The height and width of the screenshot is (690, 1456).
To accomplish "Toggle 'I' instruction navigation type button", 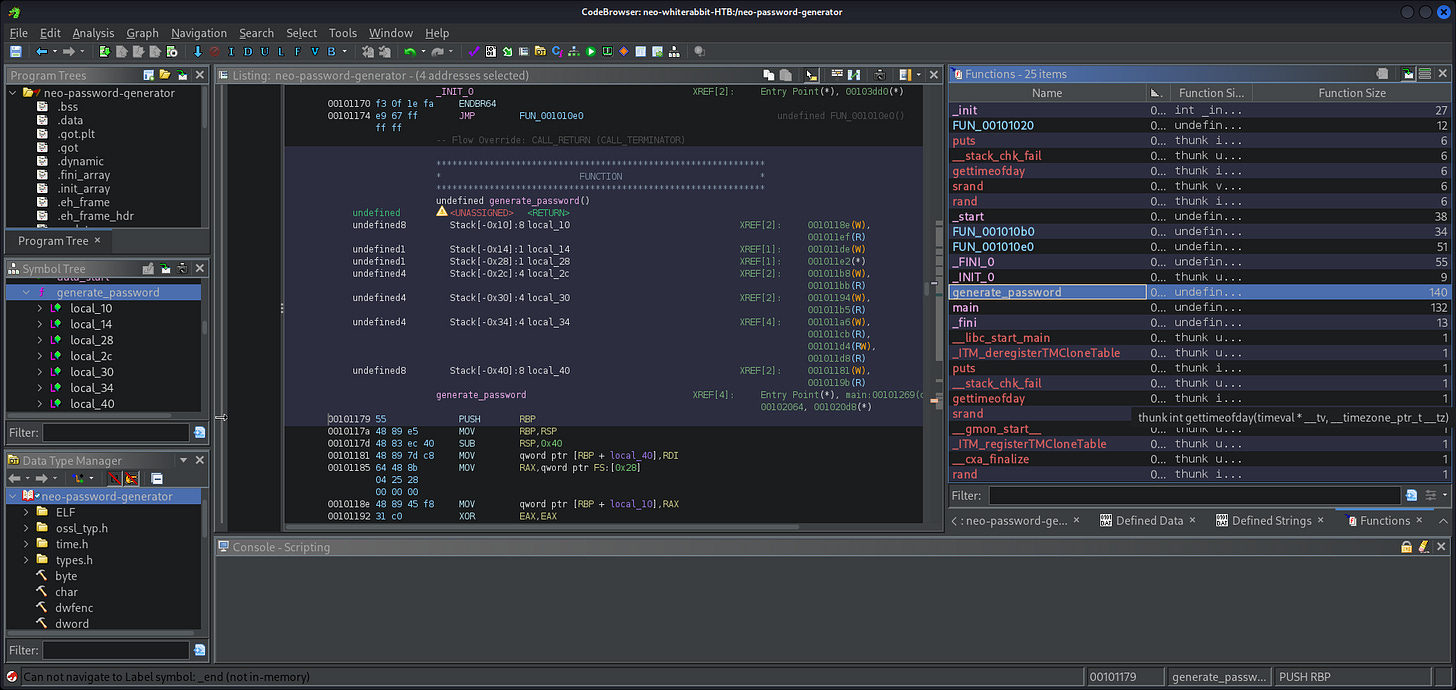I will [x=232, y=51].
